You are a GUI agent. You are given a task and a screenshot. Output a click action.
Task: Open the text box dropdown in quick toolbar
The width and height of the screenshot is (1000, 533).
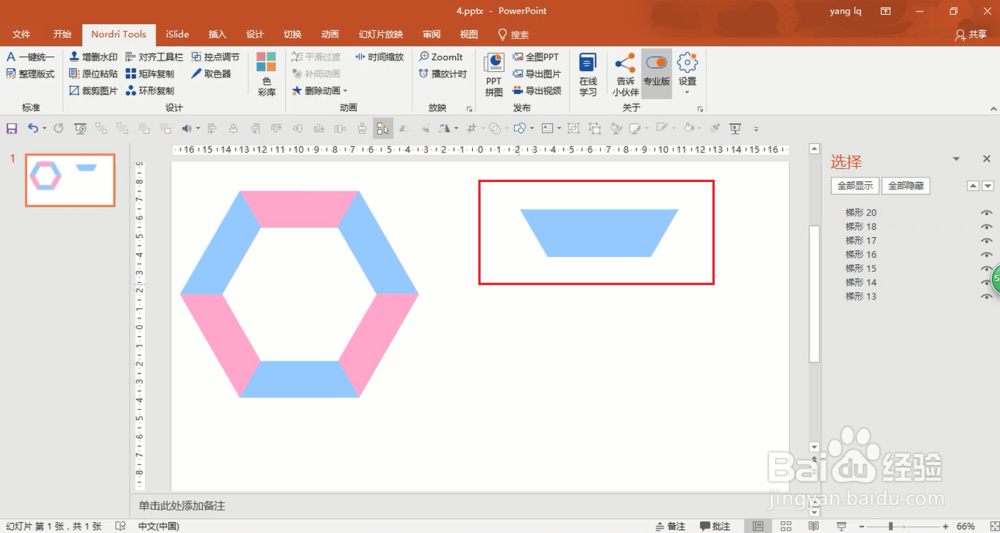coord(559,129)
